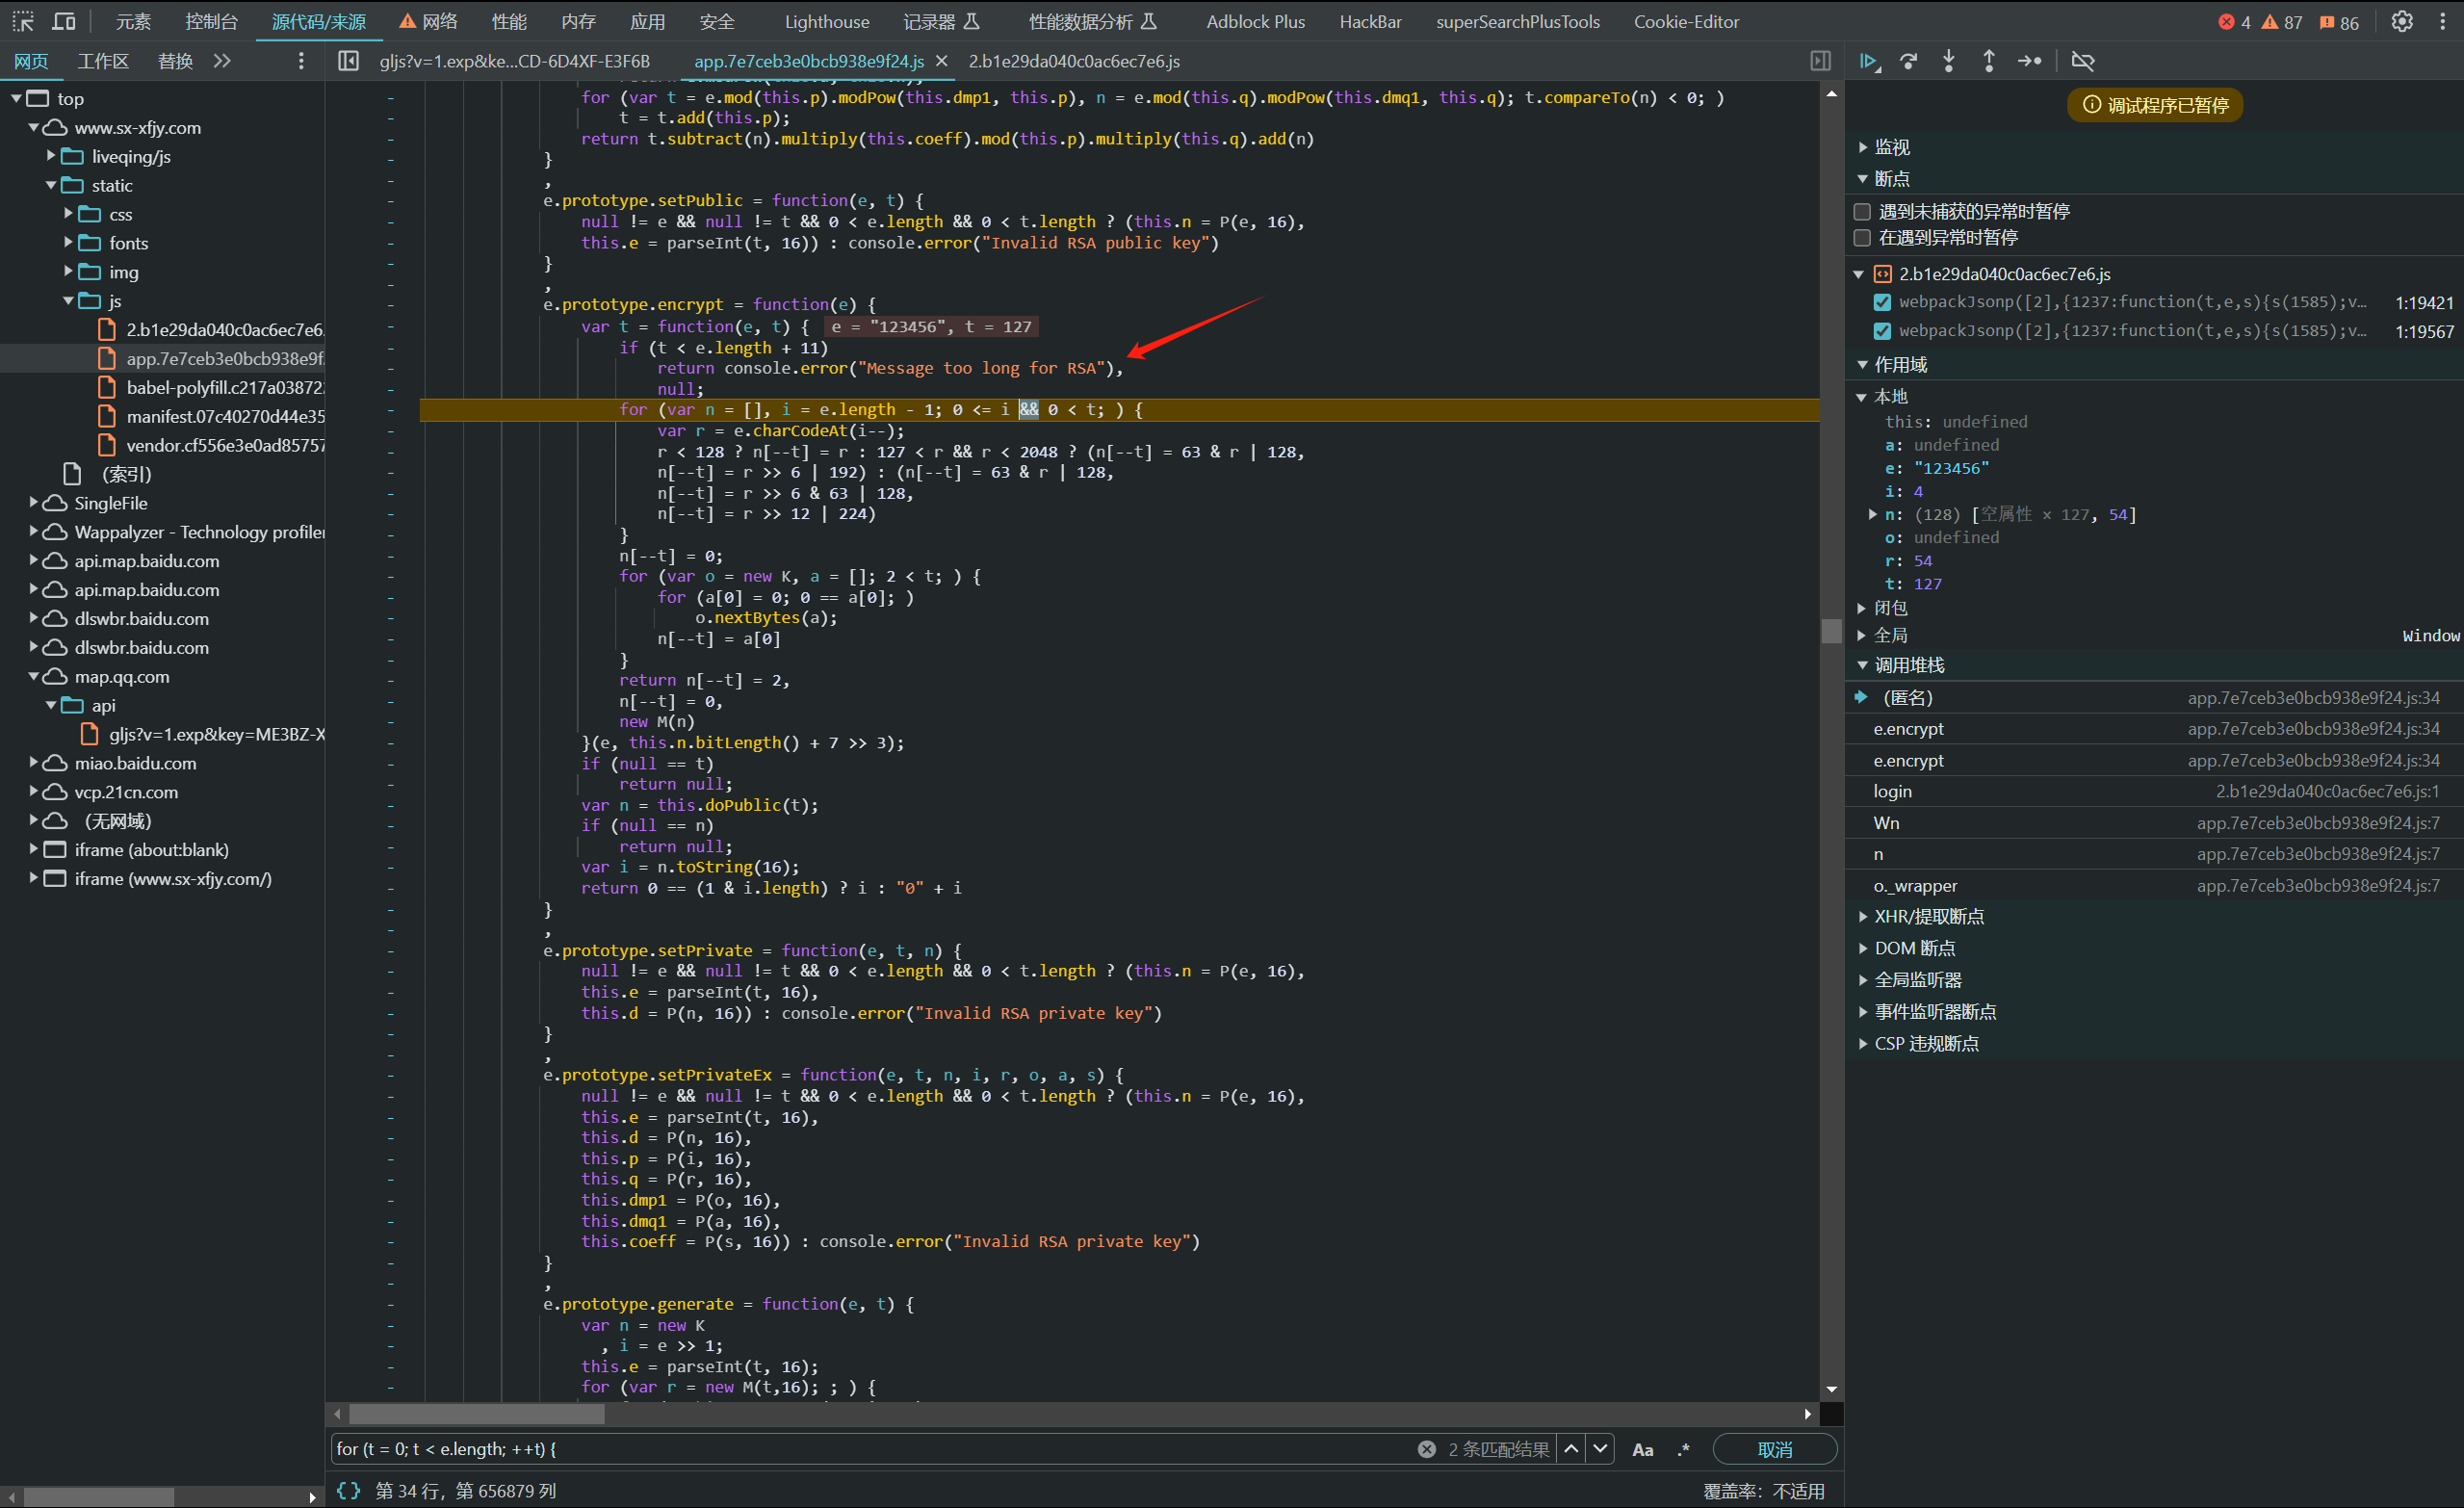Click the red error count badge
The height and width of the screenshot is (1508, 2464).
click(x=2234, y=22)
